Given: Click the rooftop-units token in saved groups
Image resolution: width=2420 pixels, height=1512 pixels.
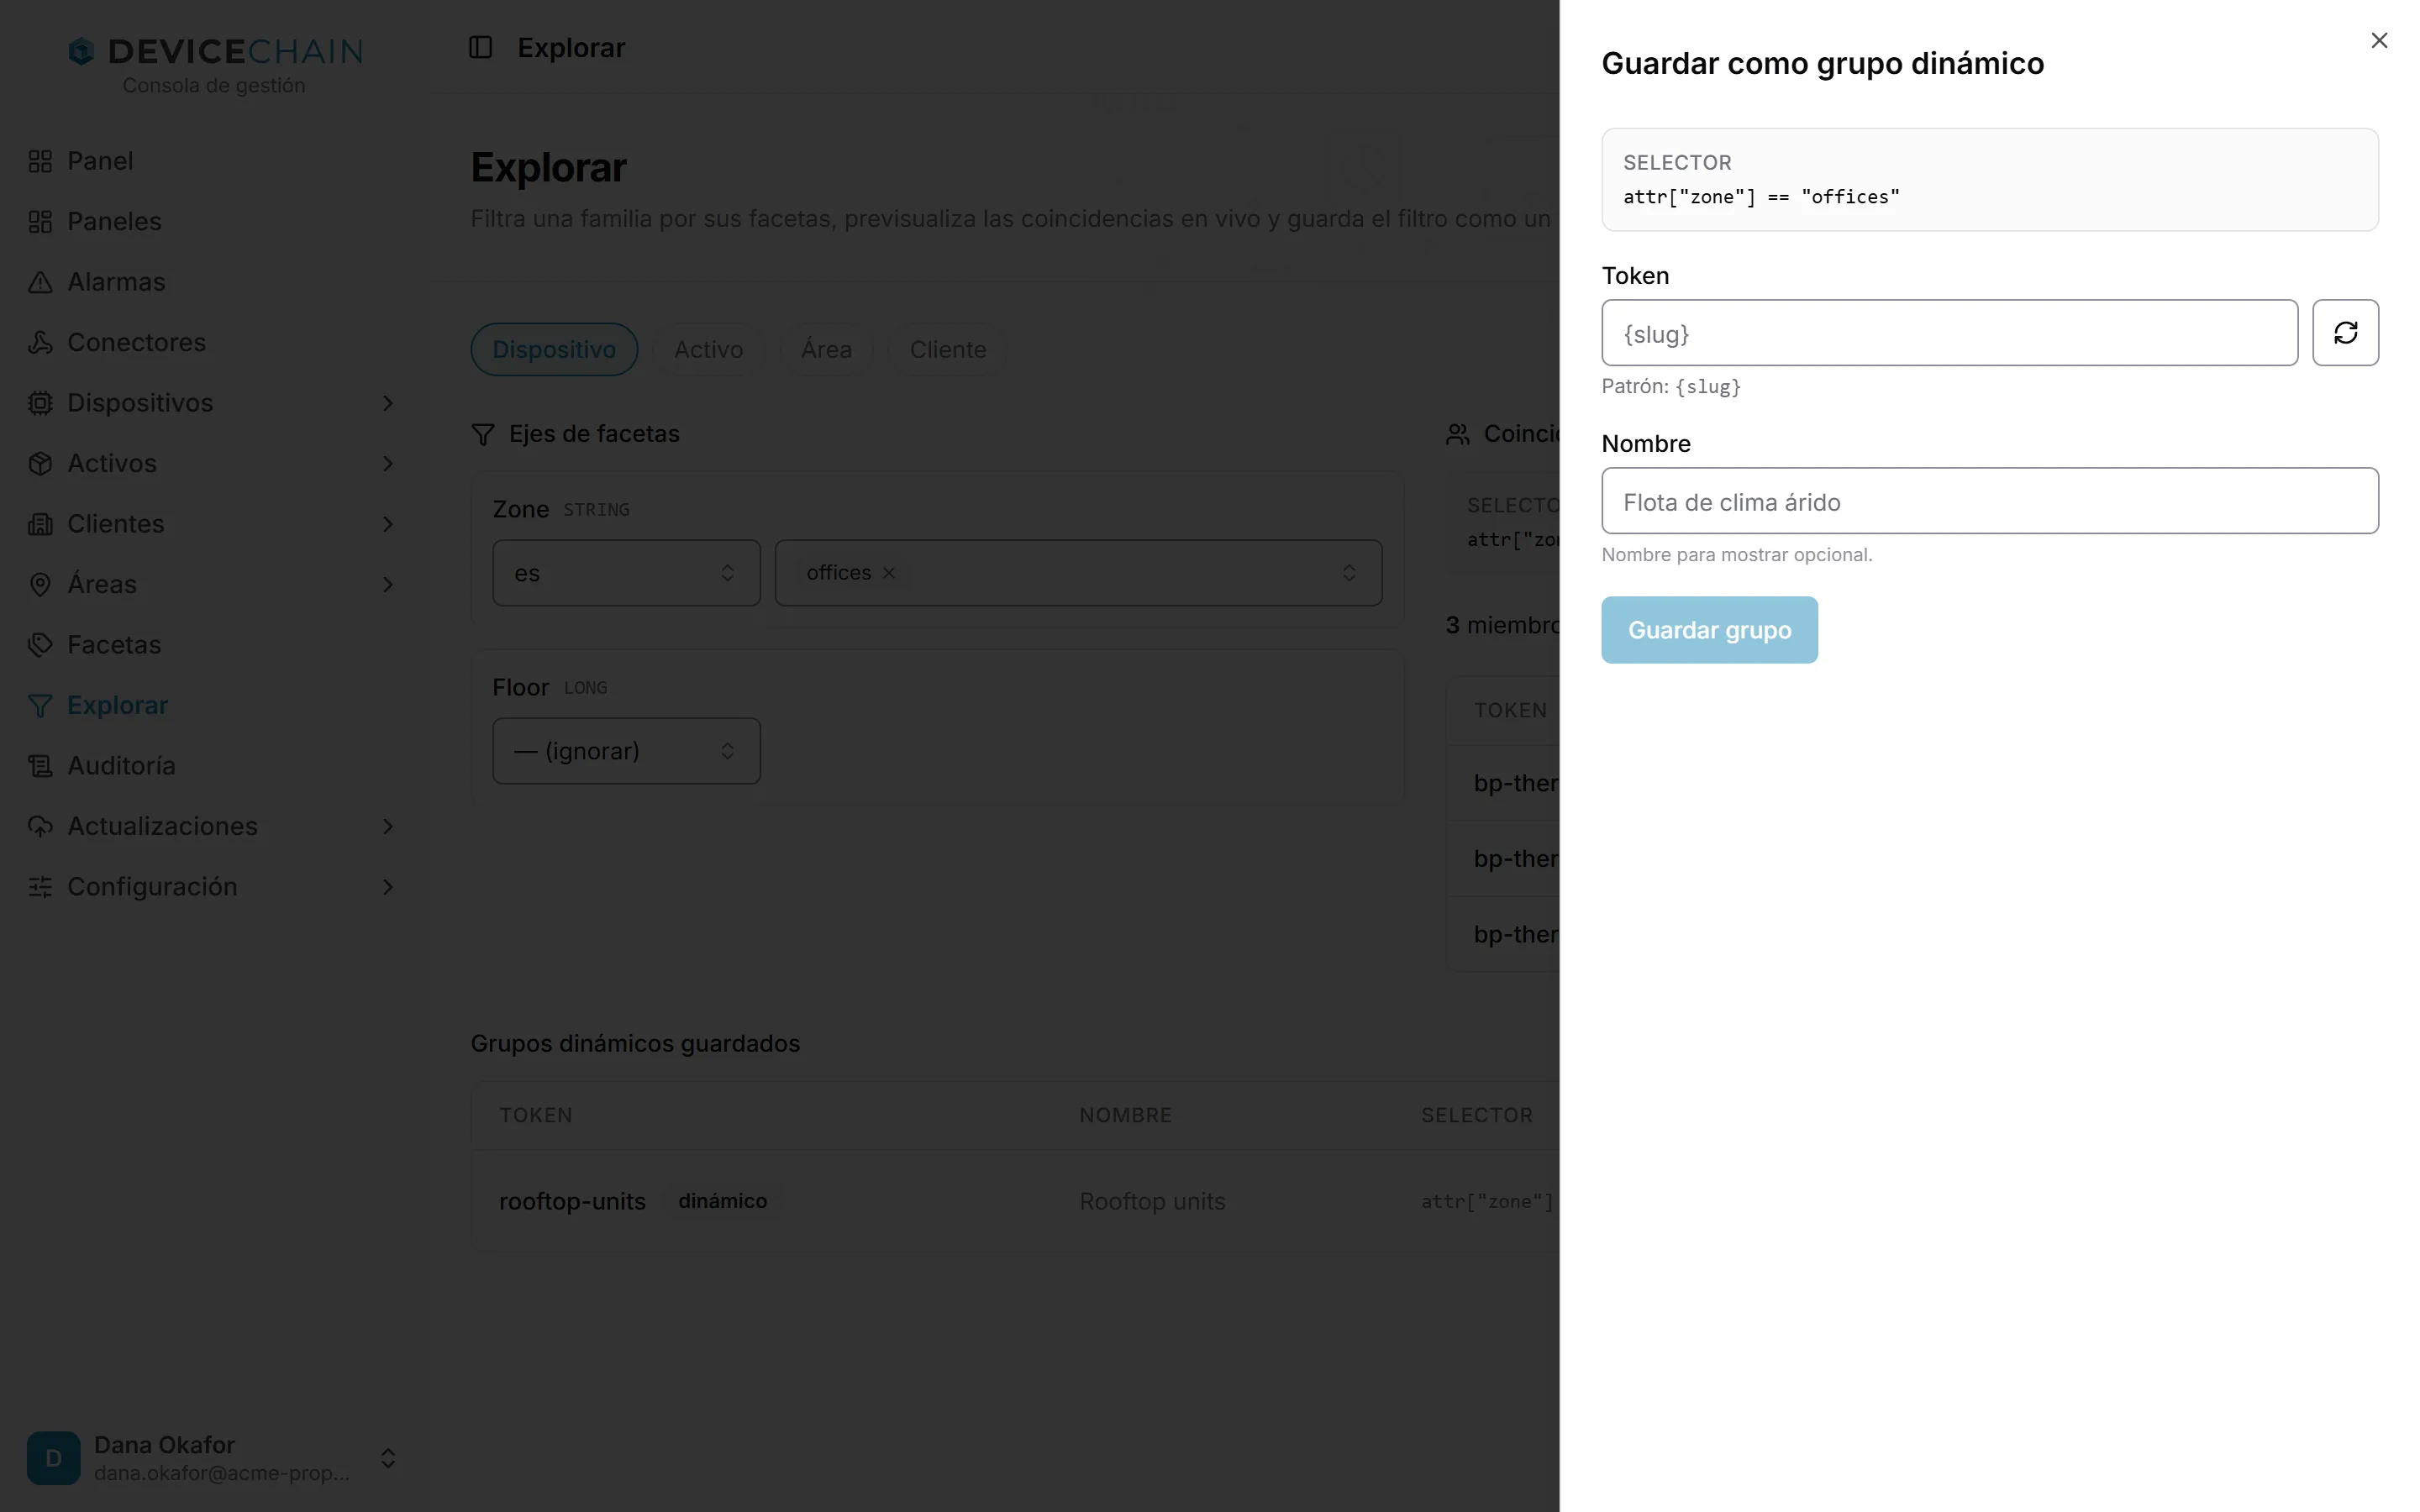Looking at the screenshot, I should (572, 1201).
